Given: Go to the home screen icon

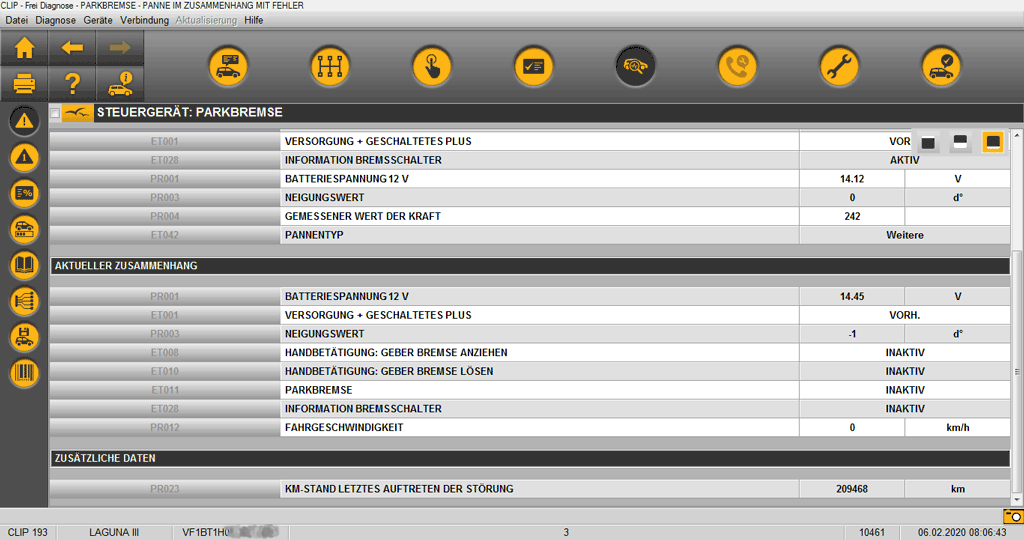Looking at the screenshot, I should [24, 47].
